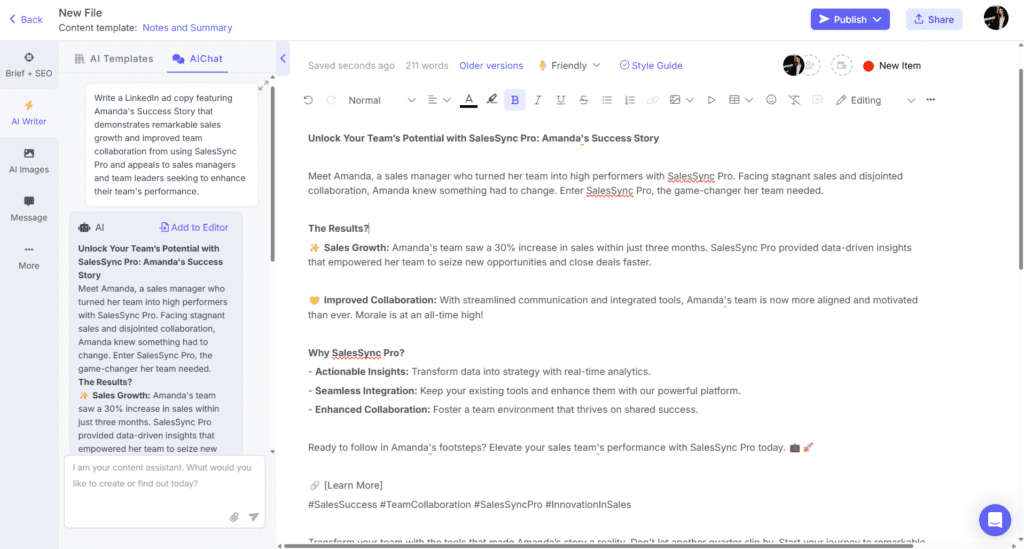Click the editor horizontal scrollbar

(598, 546)
